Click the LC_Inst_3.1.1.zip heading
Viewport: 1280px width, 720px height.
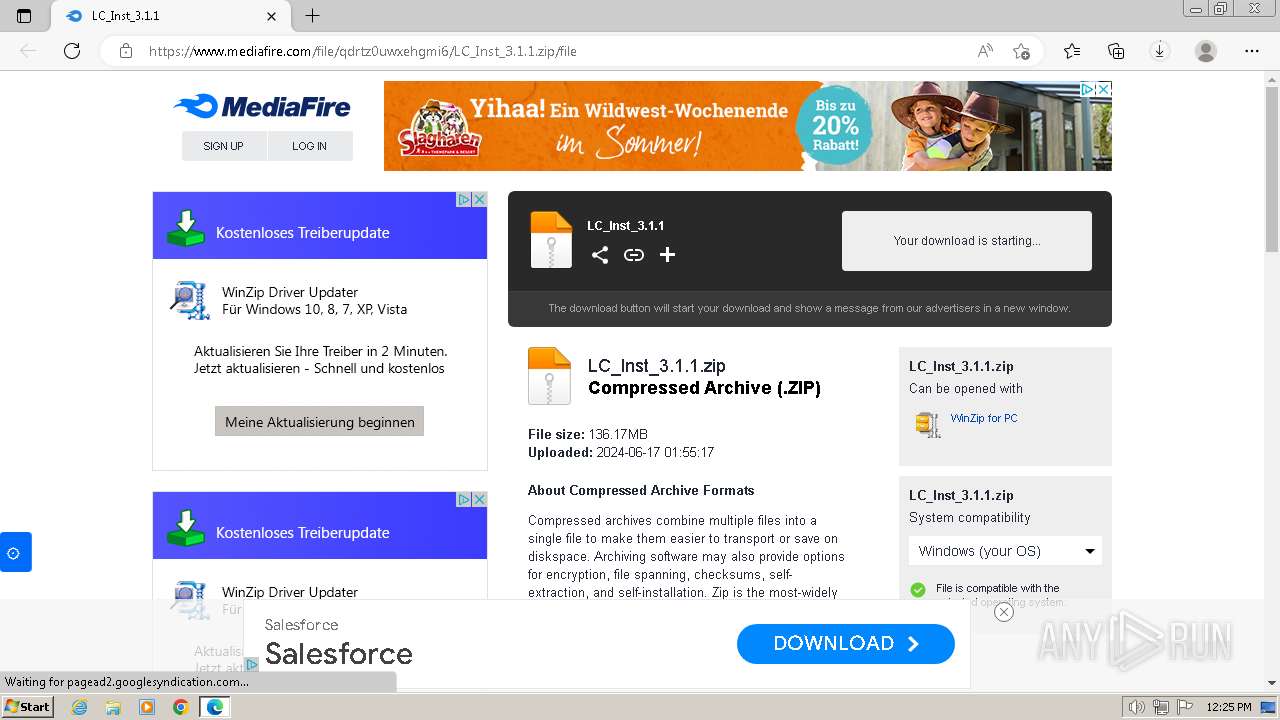pos(657,366)
